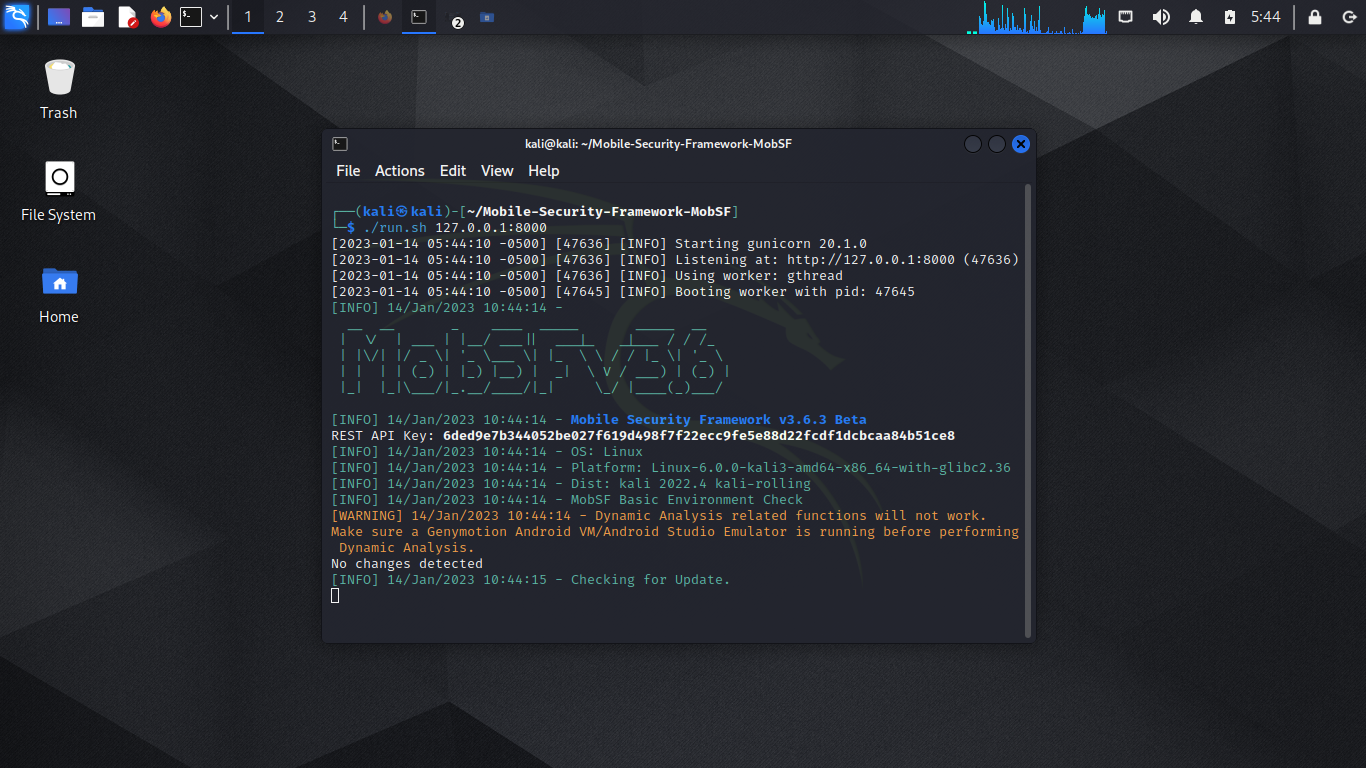This screenshot has width=1366, height=768.
Task: Click the REST API key hash string
Action: pos(699,436)
